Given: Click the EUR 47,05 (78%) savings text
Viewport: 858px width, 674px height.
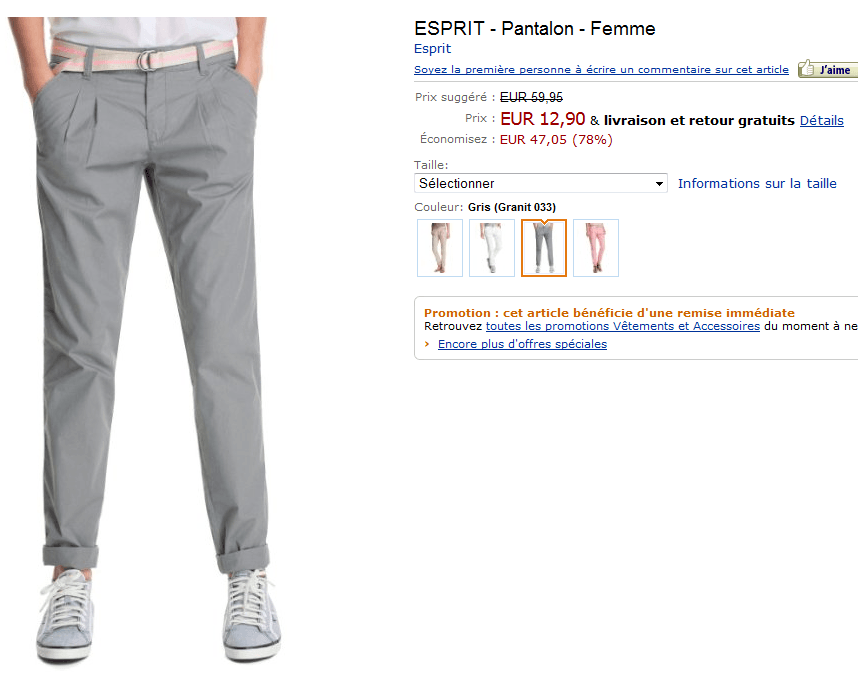Looking at the screenshot, I should [556, 140].
